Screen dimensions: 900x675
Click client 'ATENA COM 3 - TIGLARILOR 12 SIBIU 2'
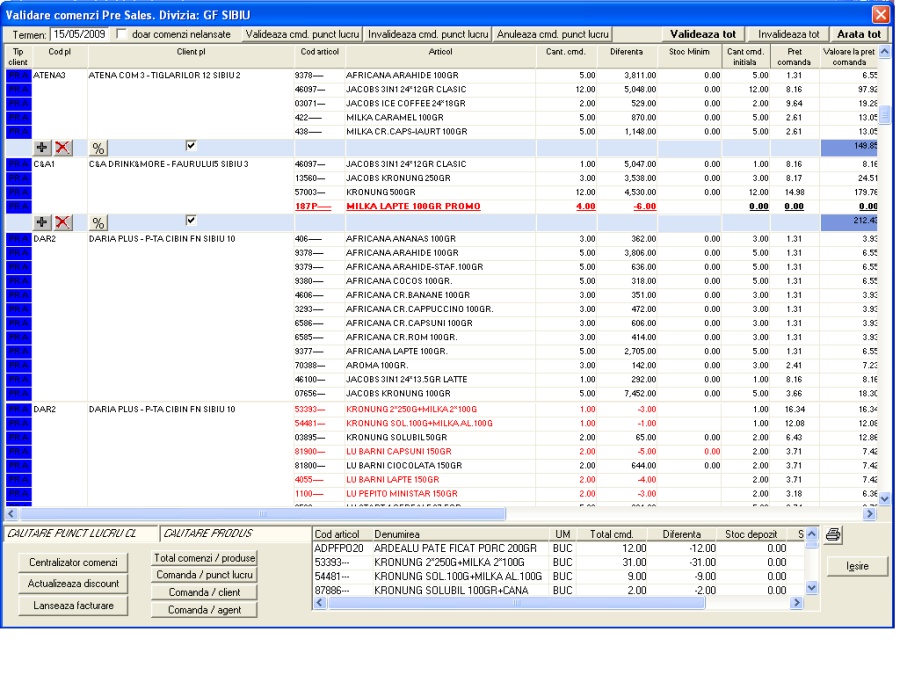coord(165,75)
